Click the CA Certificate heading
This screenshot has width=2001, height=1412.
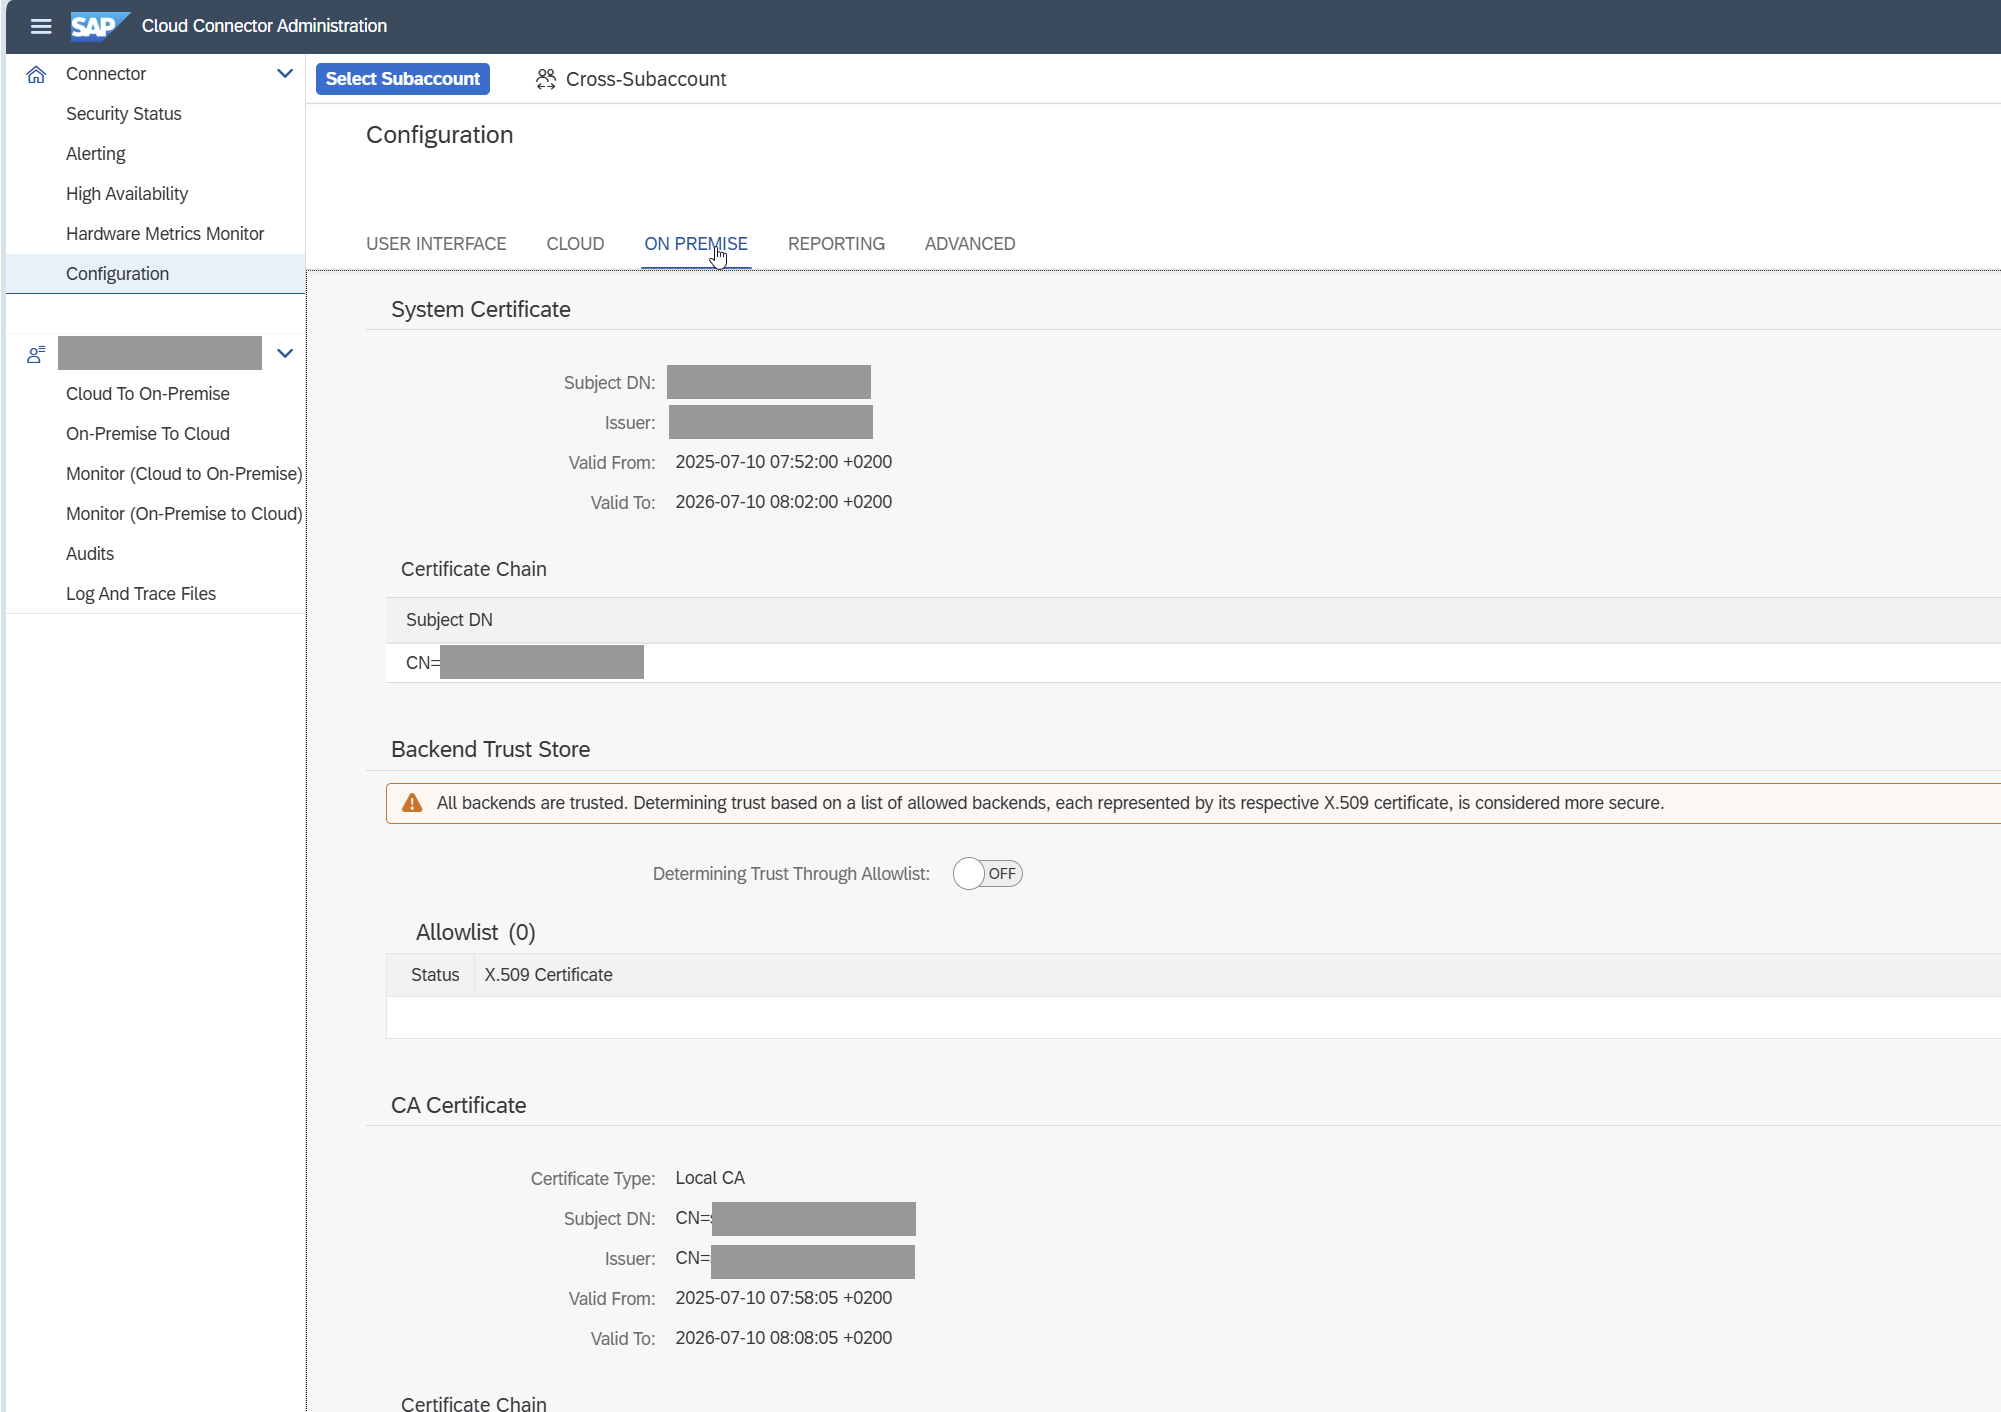click(x=458, y=1105)
